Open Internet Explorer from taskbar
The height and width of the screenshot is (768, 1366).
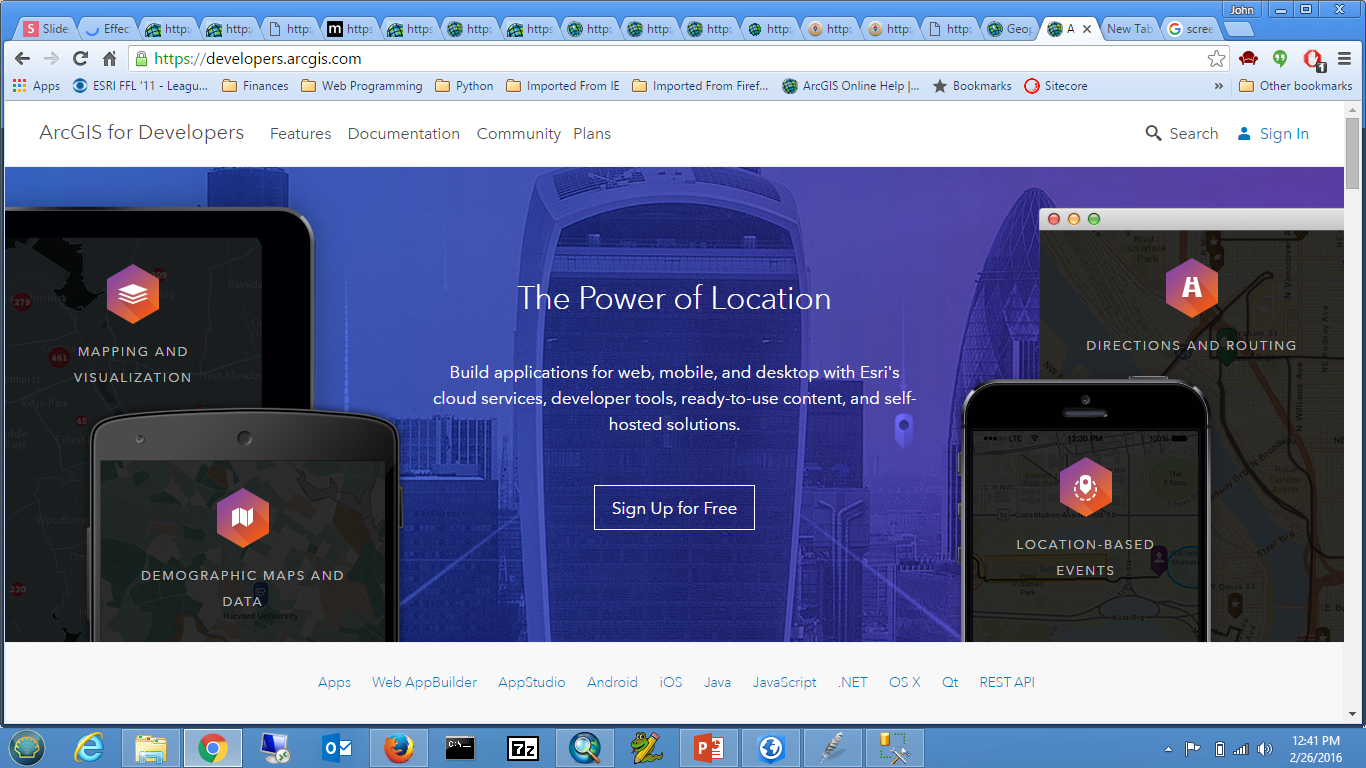90,747
